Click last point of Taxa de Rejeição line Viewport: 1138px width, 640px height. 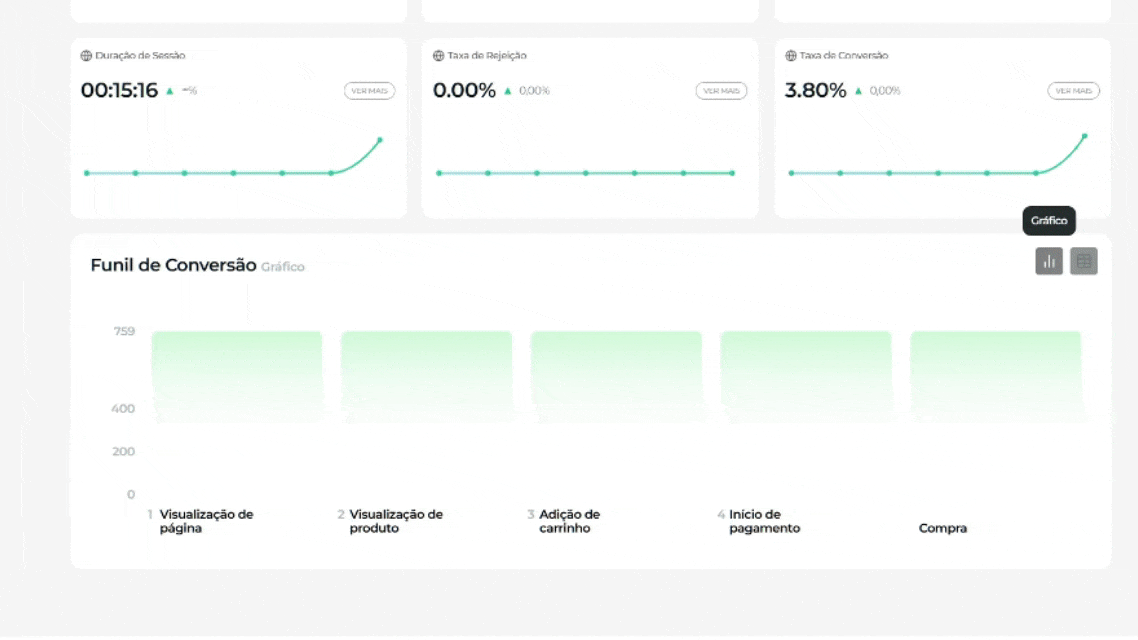(x=732, y=173)
